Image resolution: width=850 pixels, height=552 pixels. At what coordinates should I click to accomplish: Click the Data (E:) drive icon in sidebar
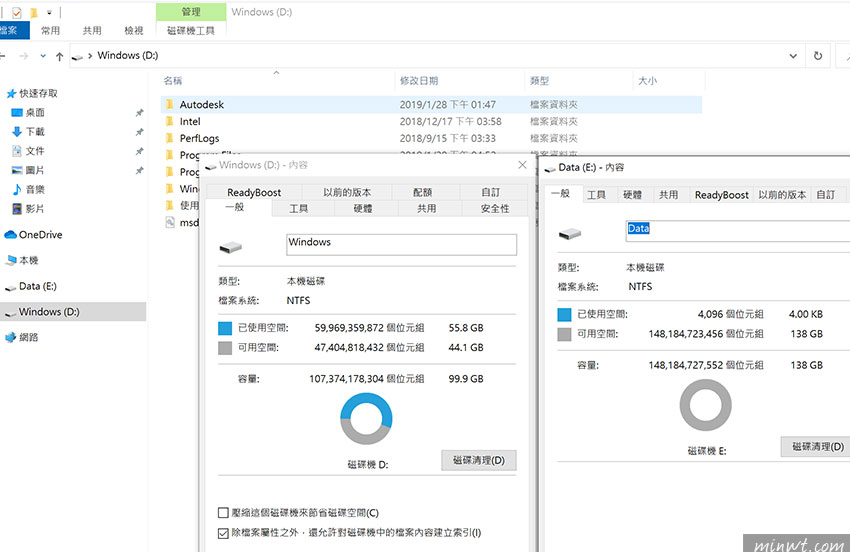tap(10, 287)
